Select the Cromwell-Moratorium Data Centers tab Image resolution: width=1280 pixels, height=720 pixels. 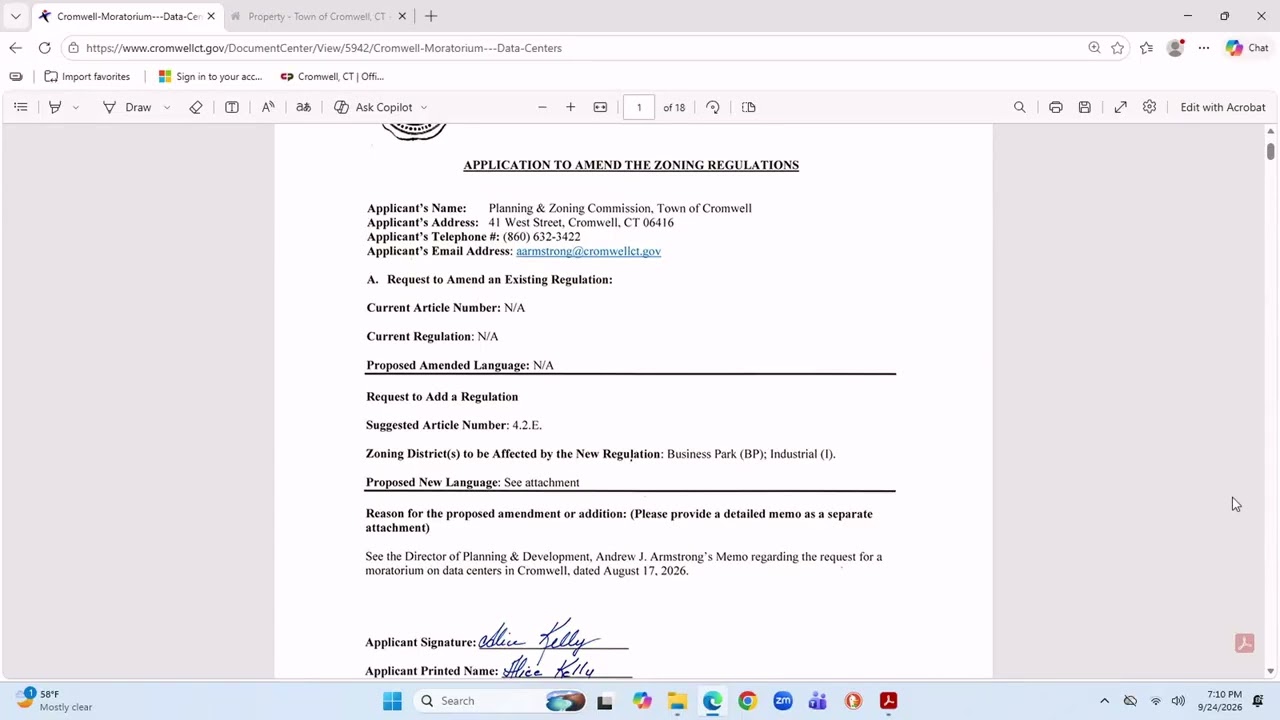(129, 16)
